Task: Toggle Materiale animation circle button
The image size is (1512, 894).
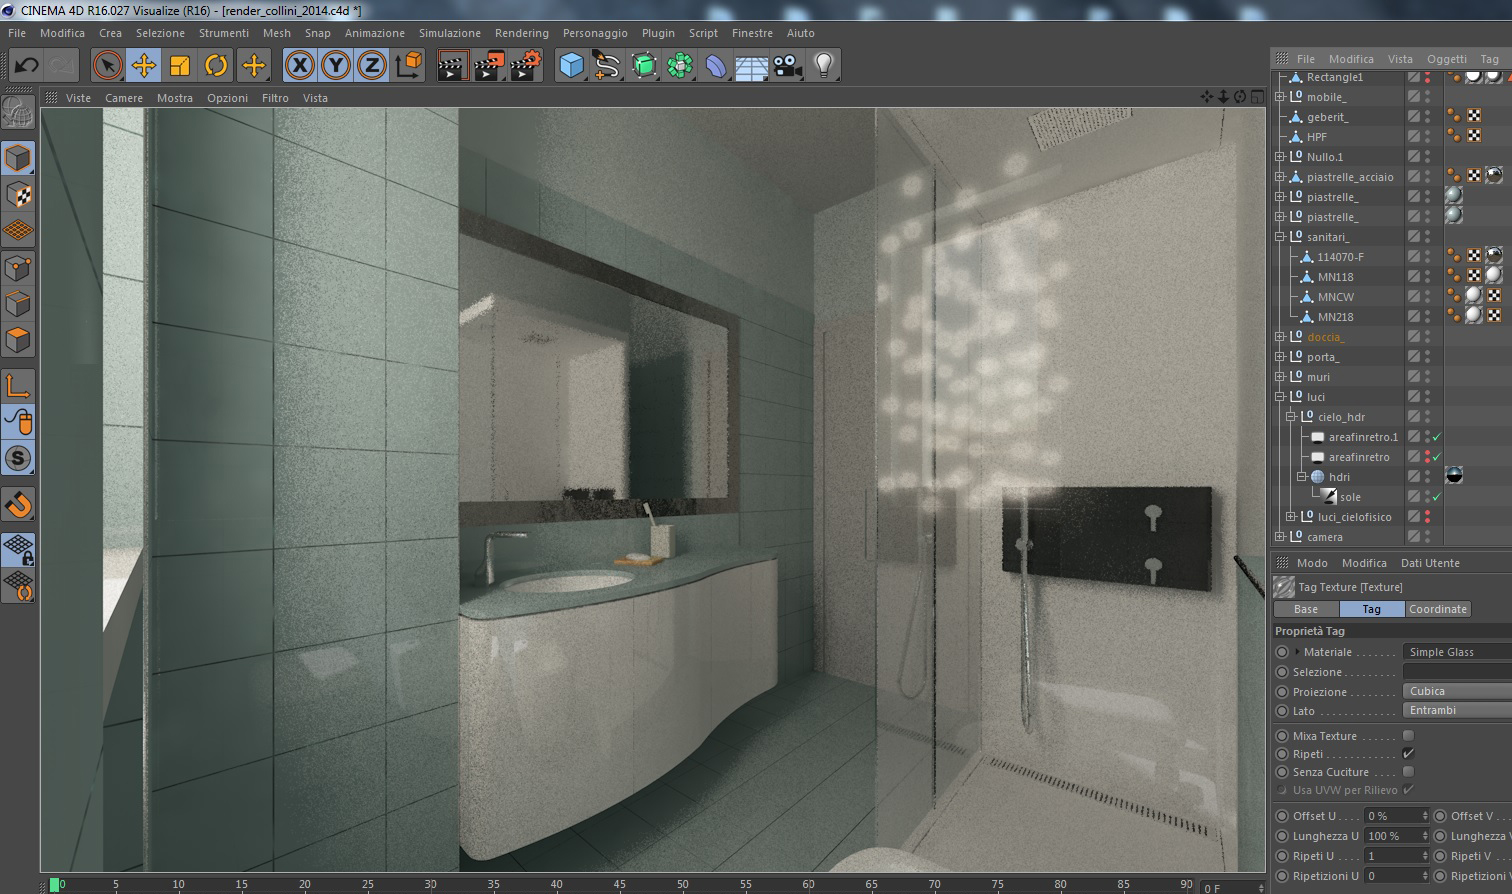Action: (1282, 652)
